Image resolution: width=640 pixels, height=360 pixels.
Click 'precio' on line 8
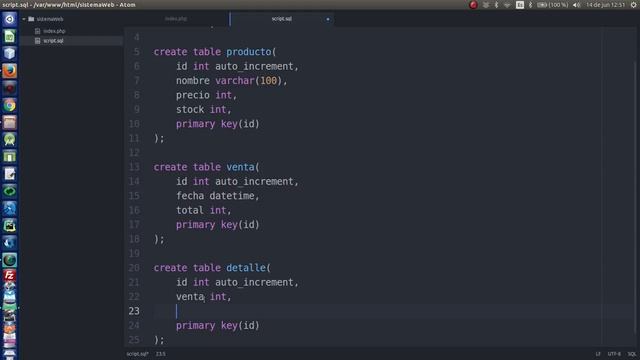click(193, 95)
